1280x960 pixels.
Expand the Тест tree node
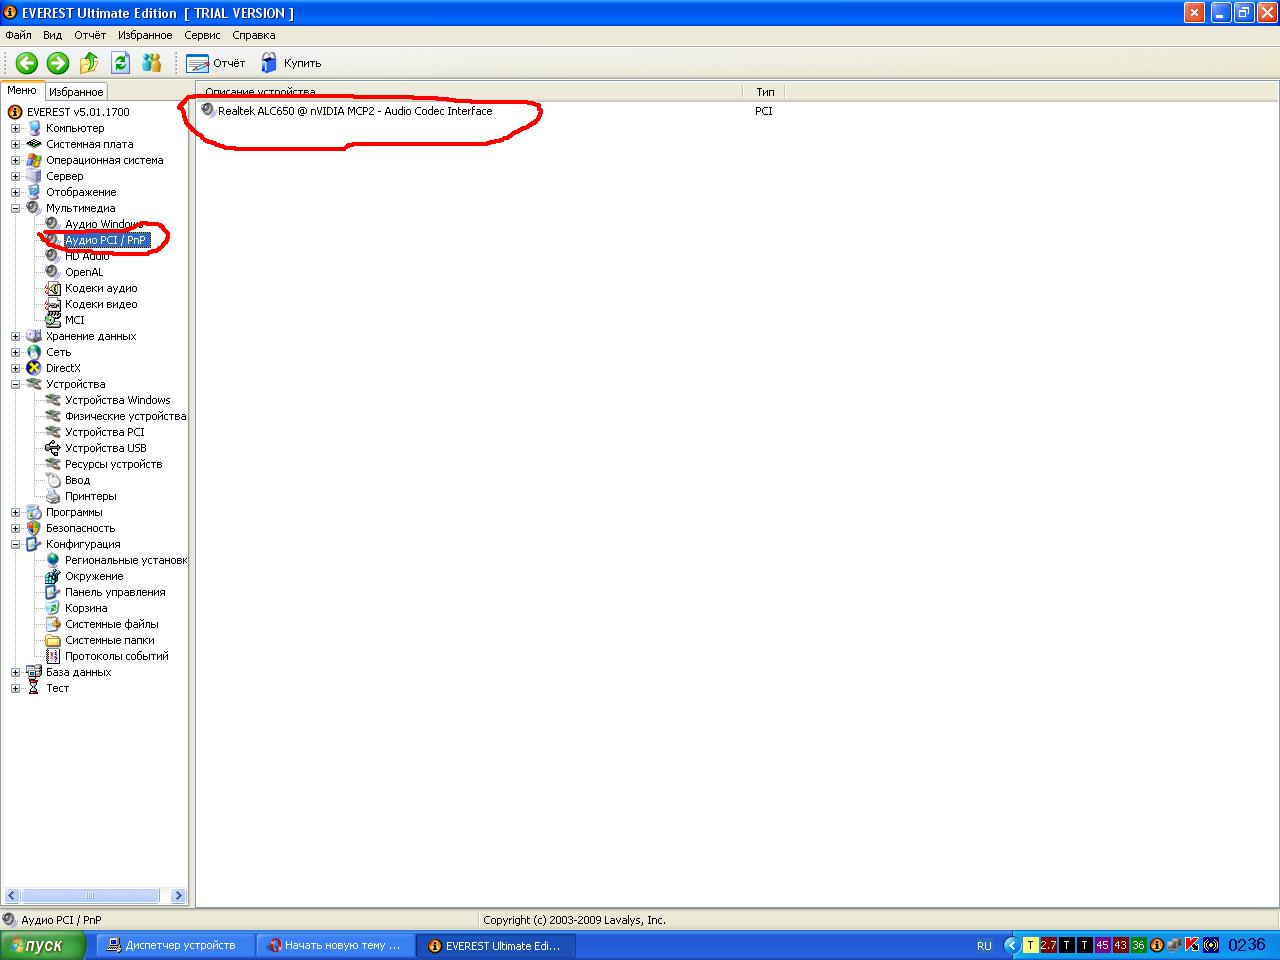15,688
